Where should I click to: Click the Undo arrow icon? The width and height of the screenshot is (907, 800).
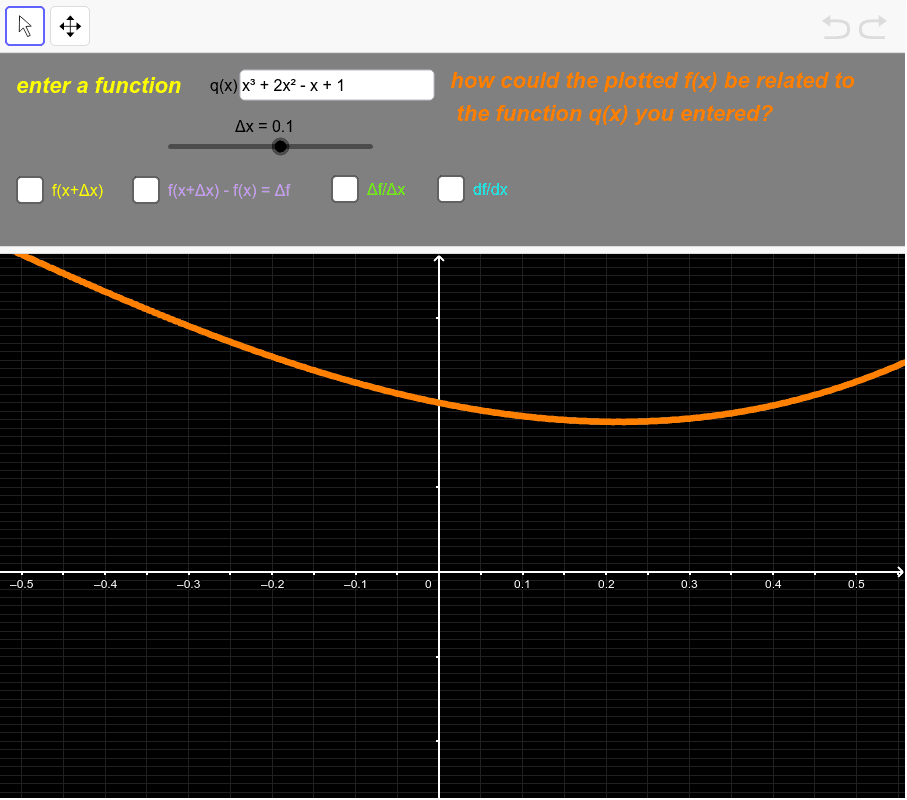pyautogui.click(x=836, y=27)
